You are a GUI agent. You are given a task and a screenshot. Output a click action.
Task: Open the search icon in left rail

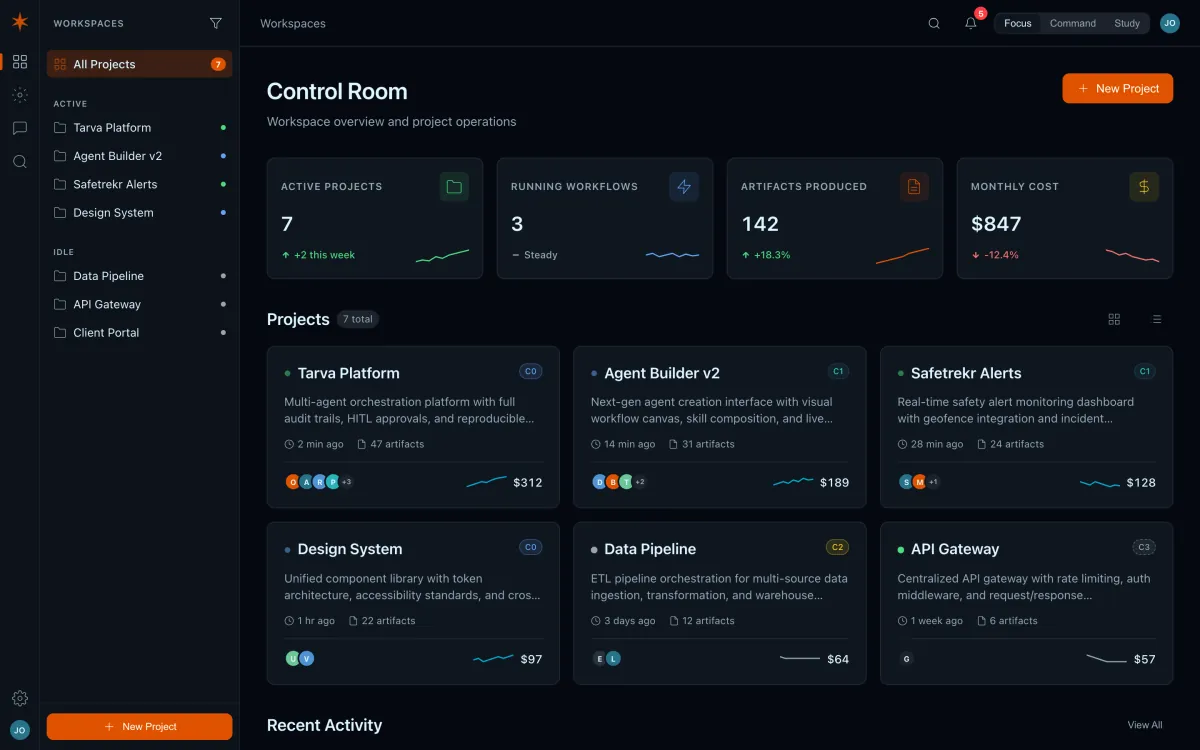point(19,161)
